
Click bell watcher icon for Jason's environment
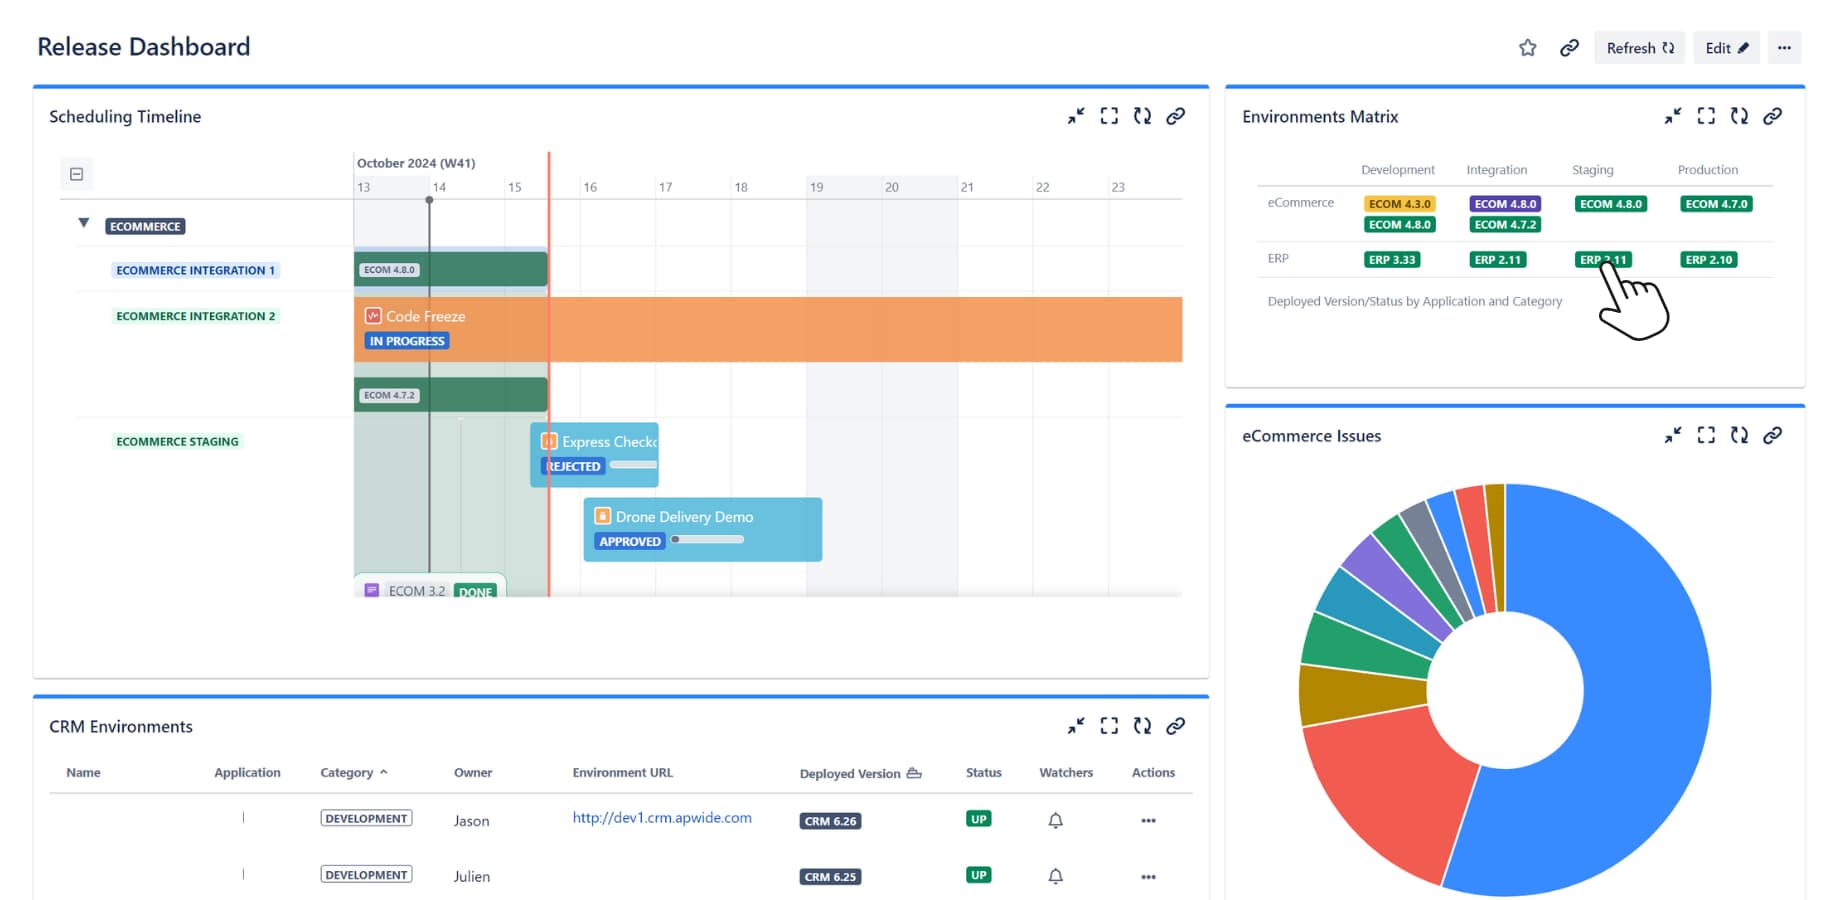point(1055,820)
